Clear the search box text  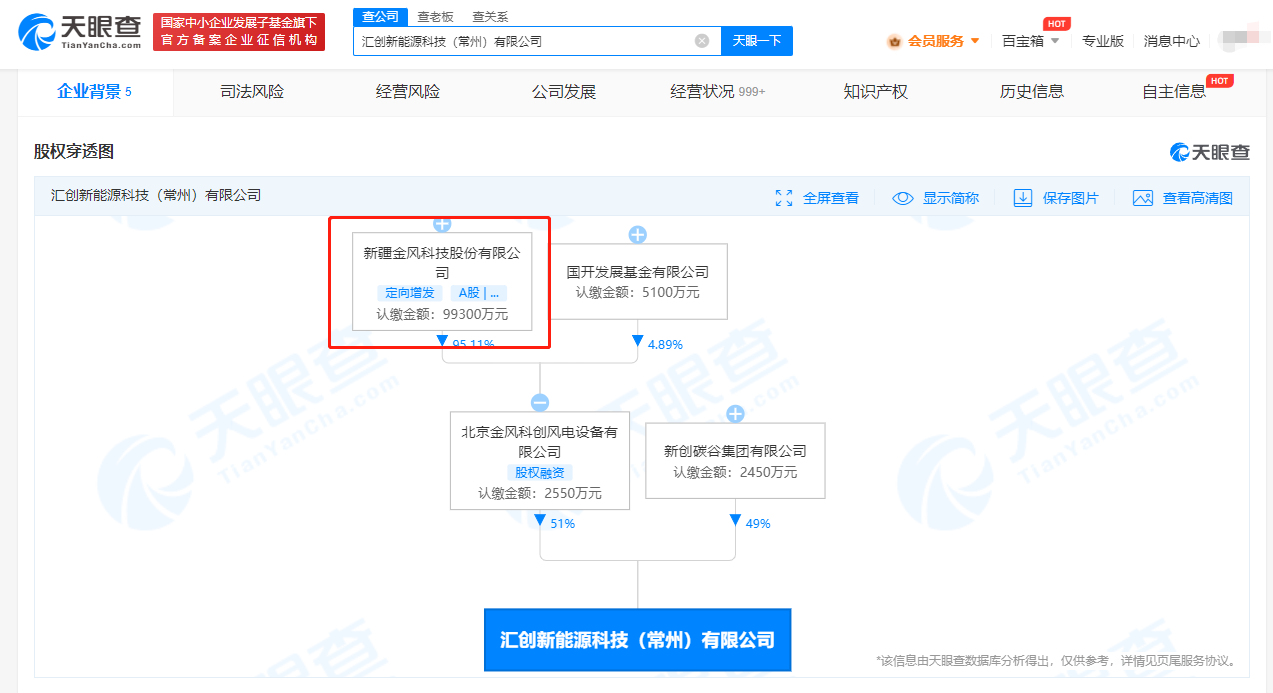(702, 41)
